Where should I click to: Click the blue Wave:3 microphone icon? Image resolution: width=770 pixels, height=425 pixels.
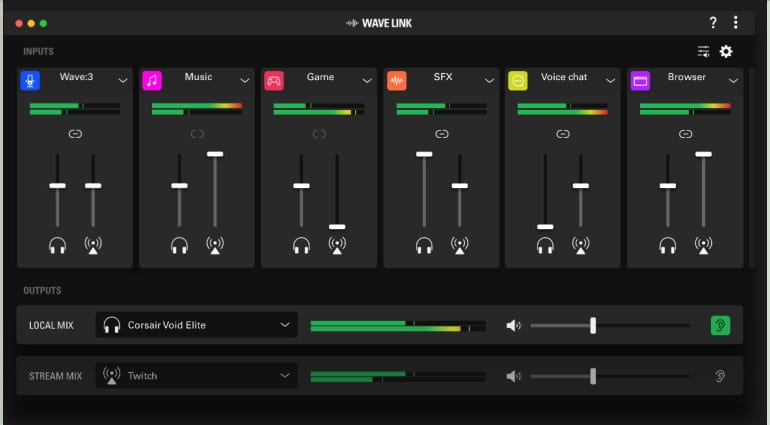[x=30, y=81]
